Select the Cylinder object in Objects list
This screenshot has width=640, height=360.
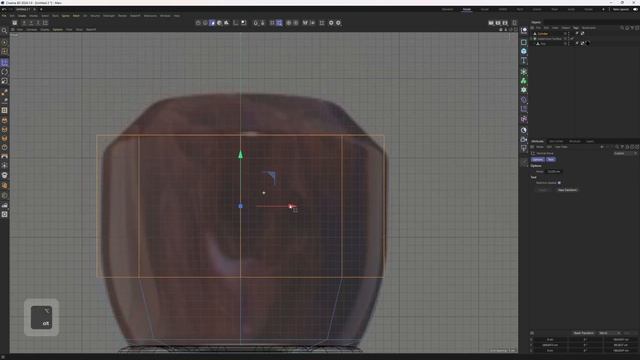(542, 33)
